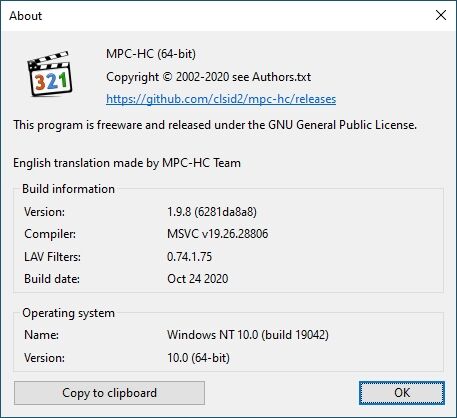Image resolution: width=457 pixels, height=418 pixels.
Task: Confirm the dialog with OK
Action: click(402, 393)
